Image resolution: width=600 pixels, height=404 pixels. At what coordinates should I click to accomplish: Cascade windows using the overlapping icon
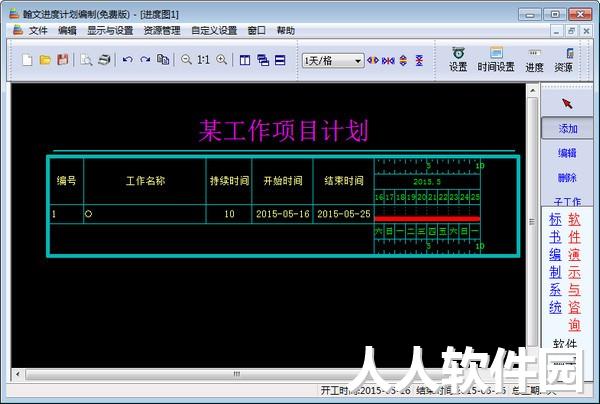pos(263,60)
